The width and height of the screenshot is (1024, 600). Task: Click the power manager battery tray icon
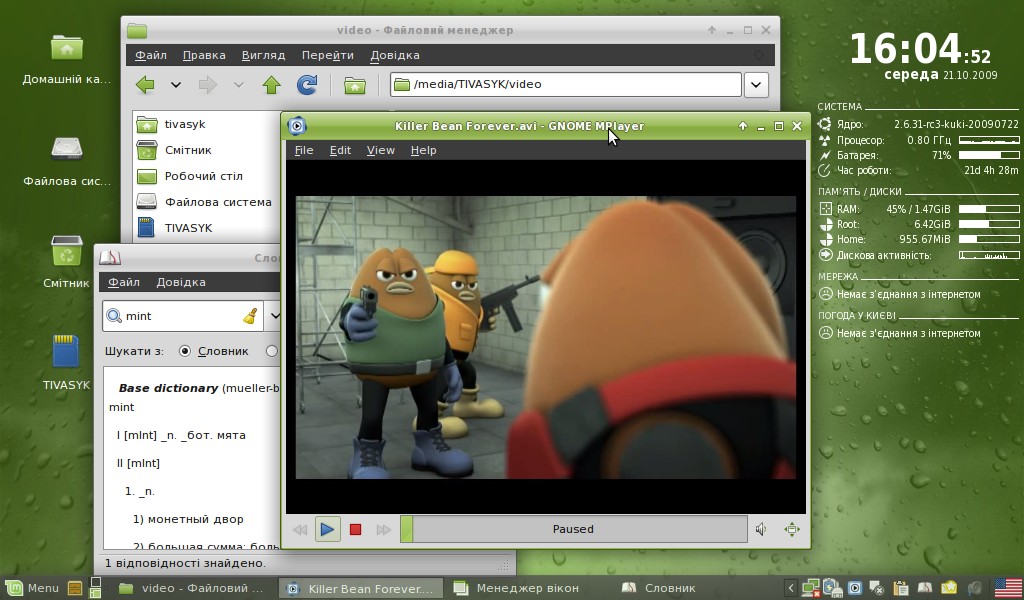point(833,588)
